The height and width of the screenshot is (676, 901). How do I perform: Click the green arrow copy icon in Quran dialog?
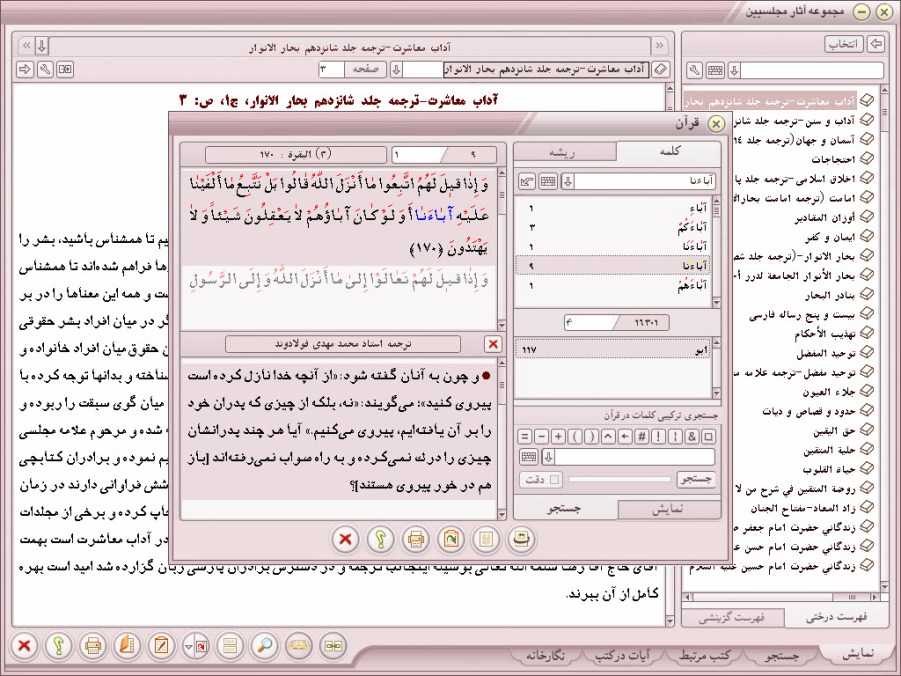click(450, 539)
